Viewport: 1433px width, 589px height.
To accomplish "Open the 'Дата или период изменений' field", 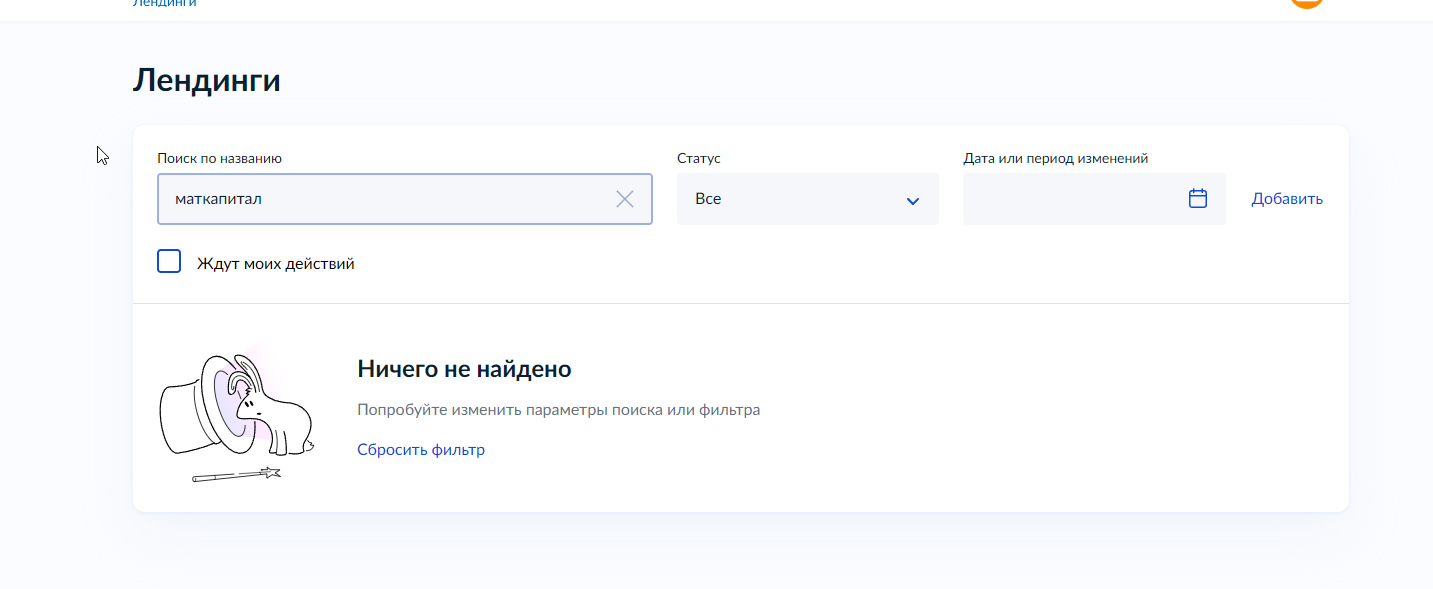I will (x=1094, y=199).
